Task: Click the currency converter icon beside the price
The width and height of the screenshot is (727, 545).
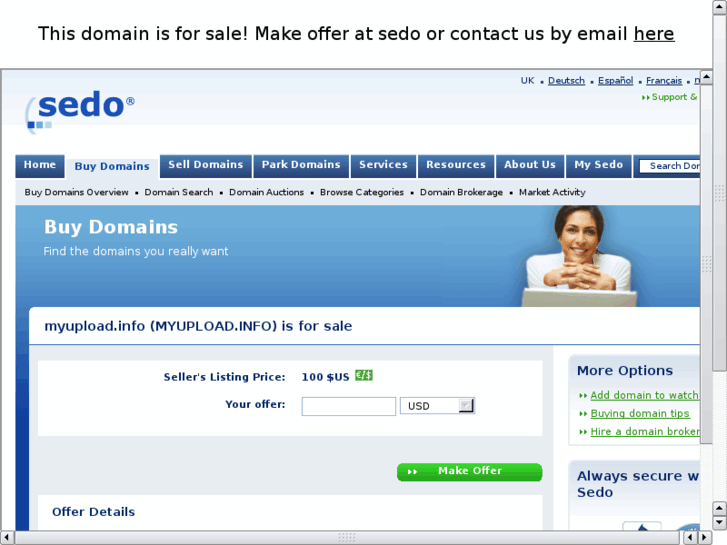Action: click(x=364, y=375)
